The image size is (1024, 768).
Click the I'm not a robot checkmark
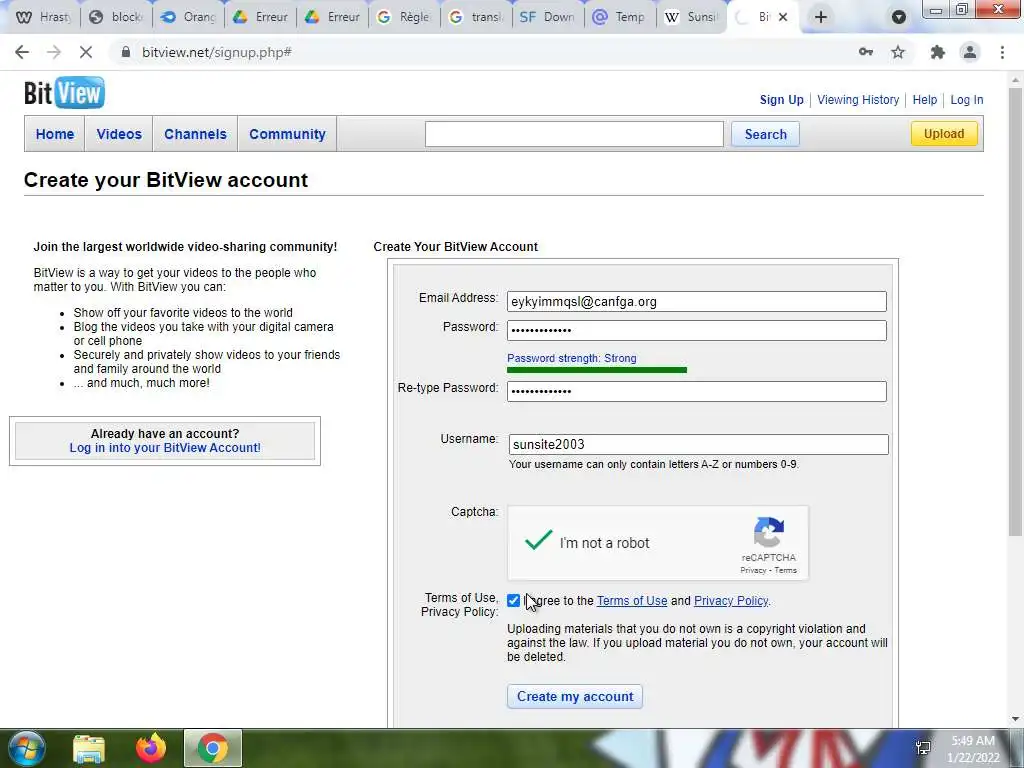538,540
